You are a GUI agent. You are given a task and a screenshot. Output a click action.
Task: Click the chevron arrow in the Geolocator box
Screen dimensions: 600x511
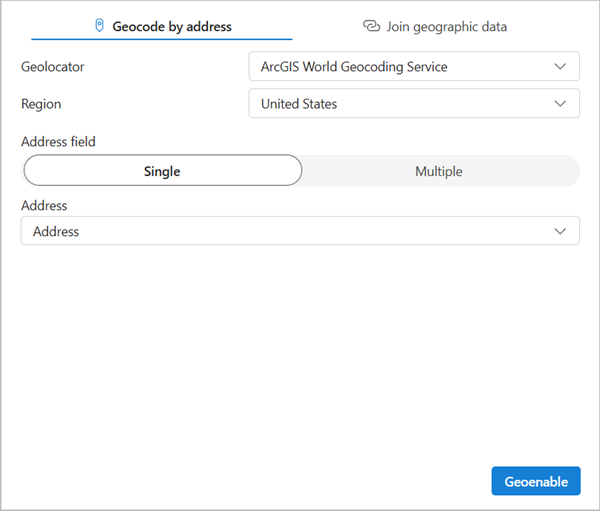[x=559, y=67]
